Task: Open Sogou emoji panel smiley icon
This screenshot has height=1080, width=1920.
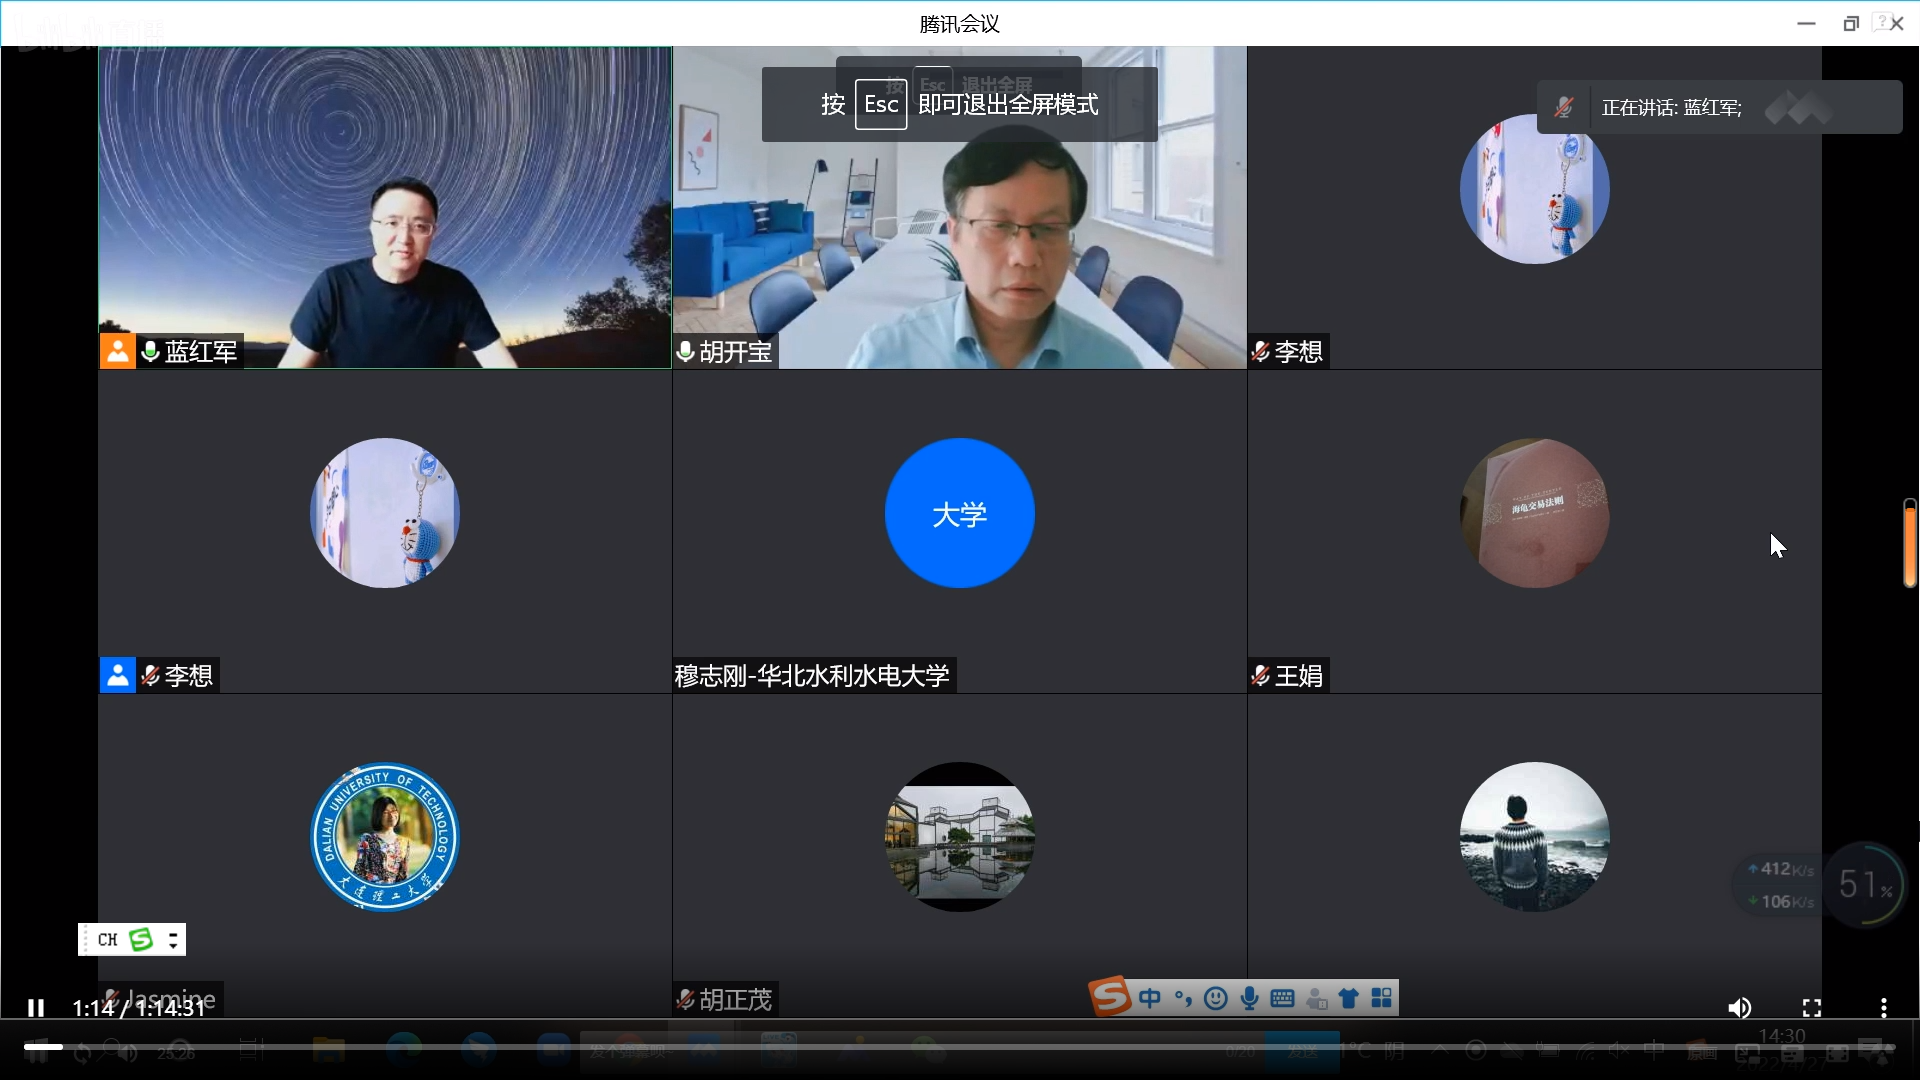Action: pyautogui.click(x=1216, y=998)
